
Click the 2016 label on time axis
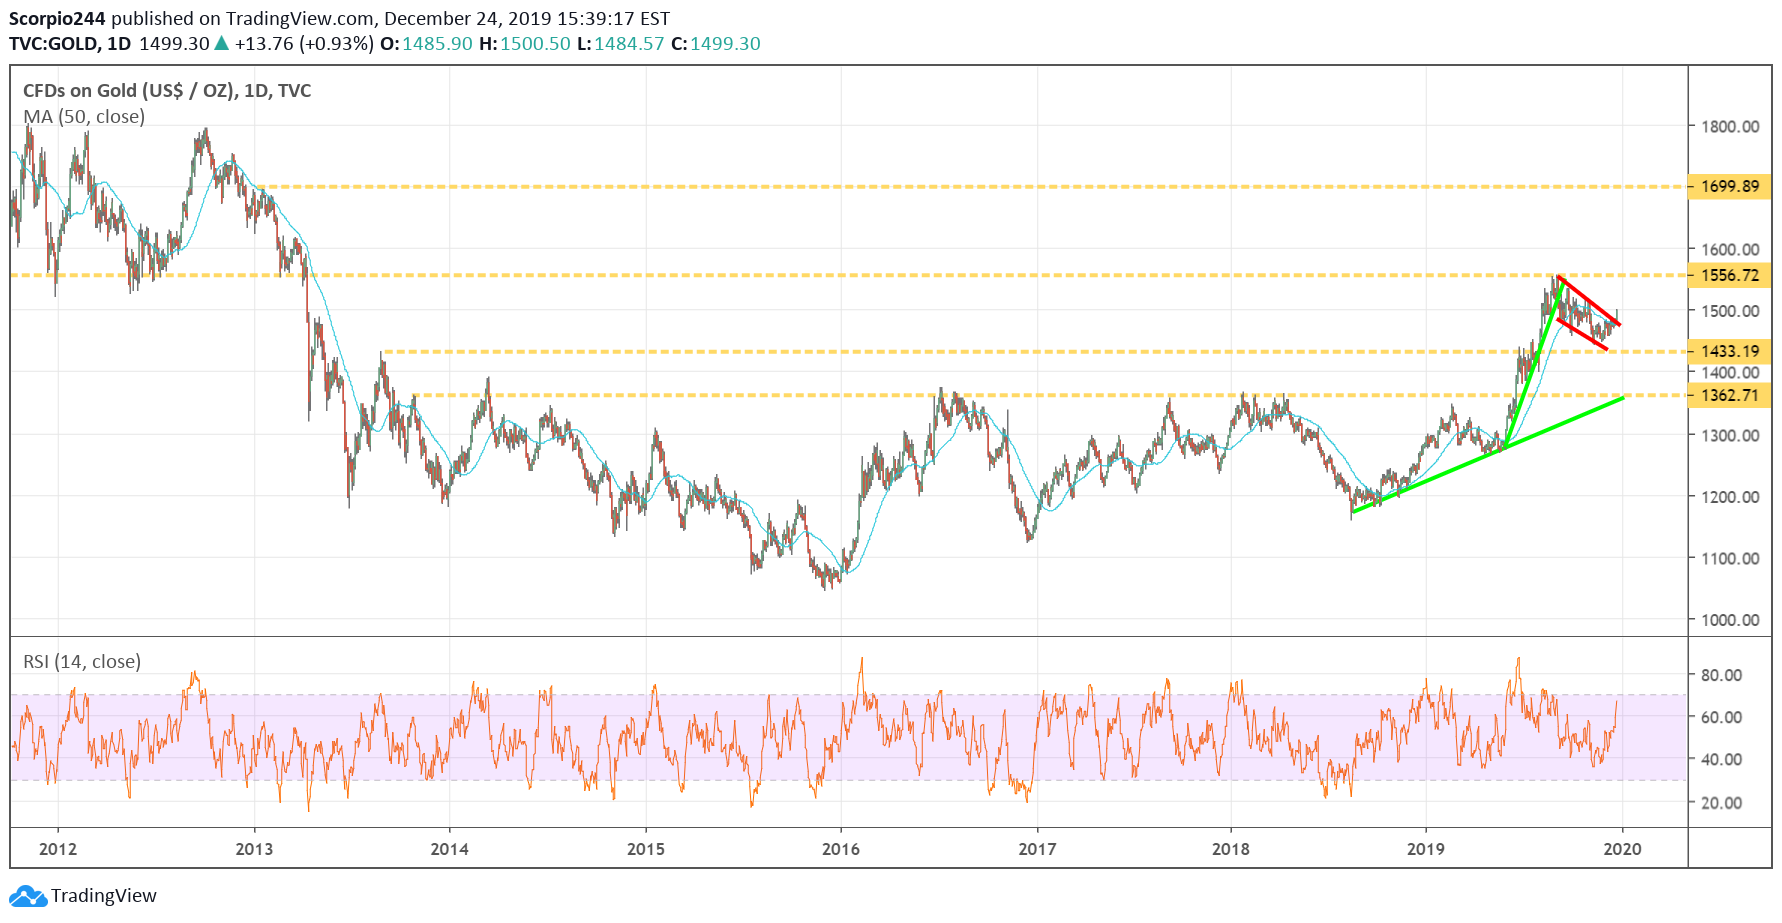[841, 849]
